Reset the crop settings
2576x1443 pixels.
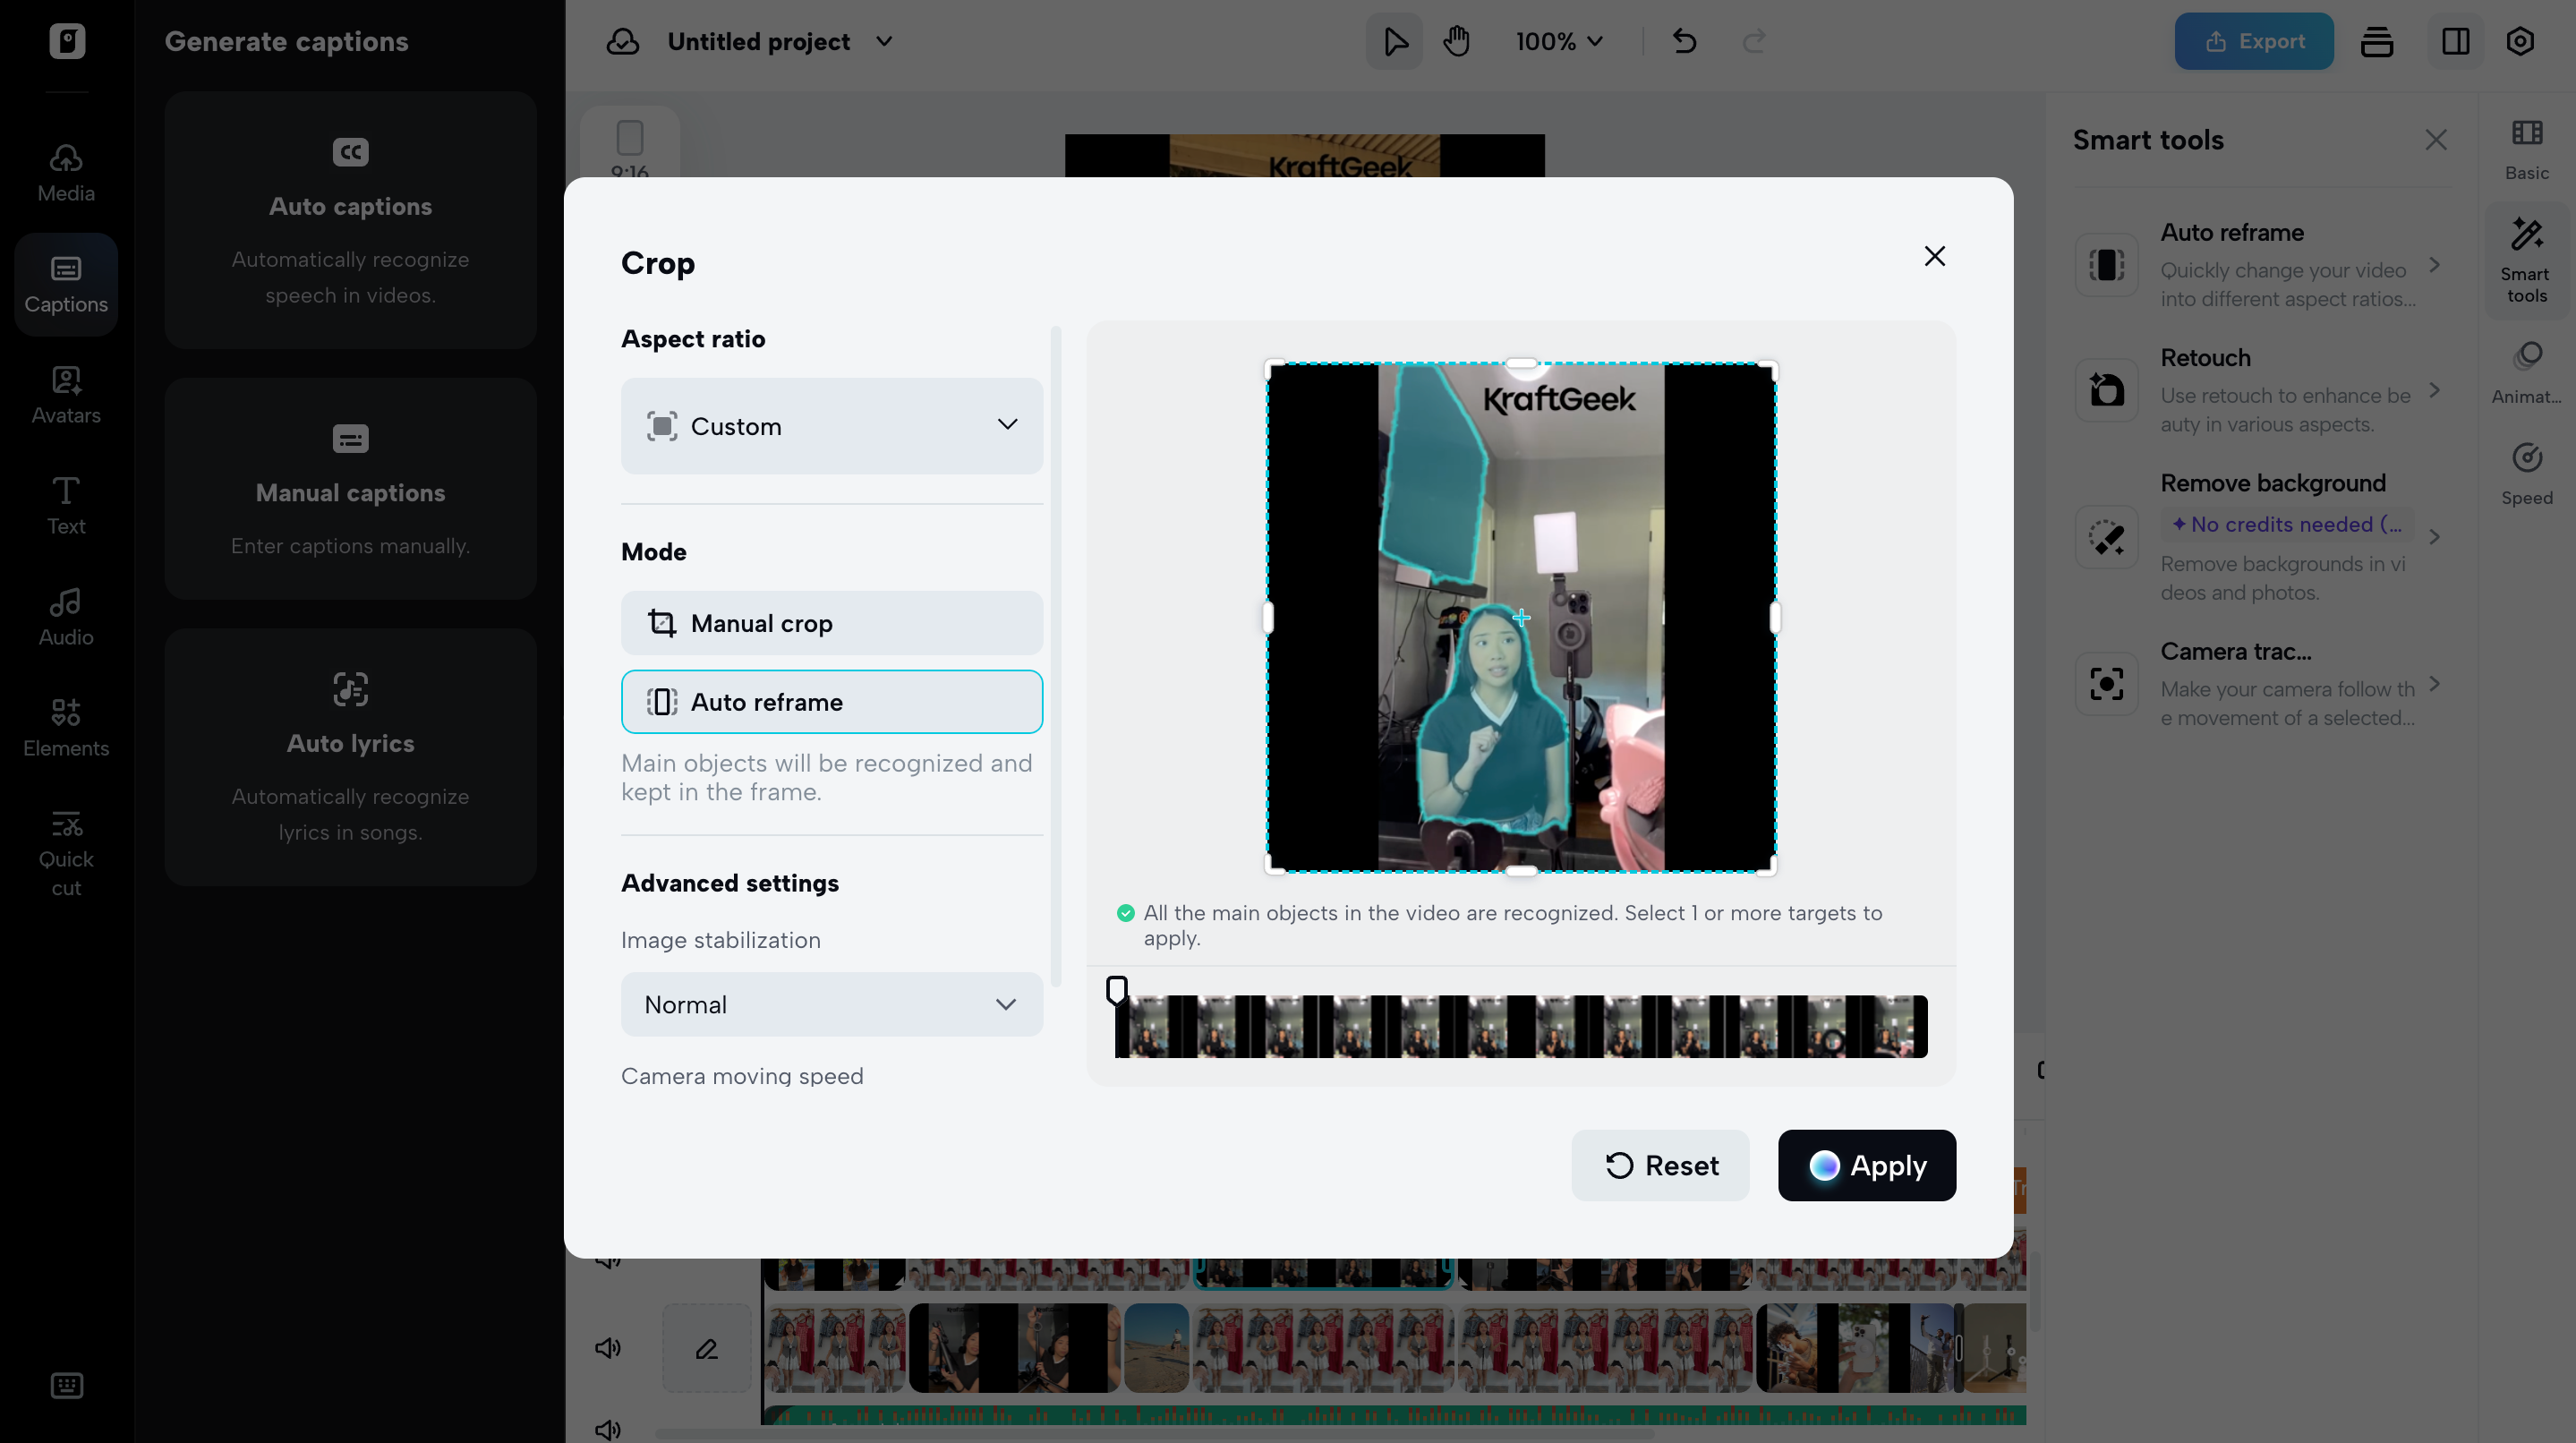[x=1660, y=1165]
